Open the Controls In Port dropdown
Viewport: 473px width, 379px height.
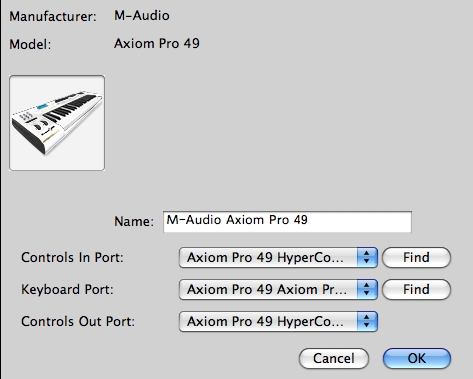pyautogui.click(x=278, y=257)
